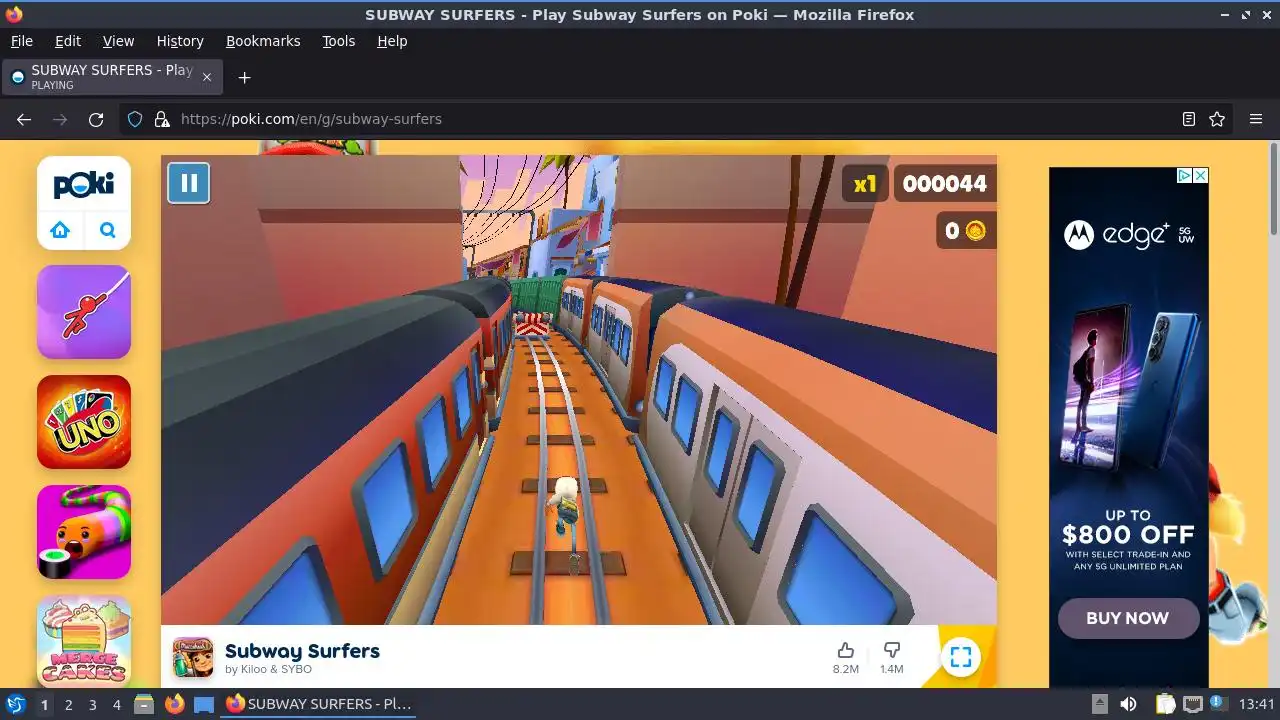Click the Subway Surfers title text

click(302, 651)
